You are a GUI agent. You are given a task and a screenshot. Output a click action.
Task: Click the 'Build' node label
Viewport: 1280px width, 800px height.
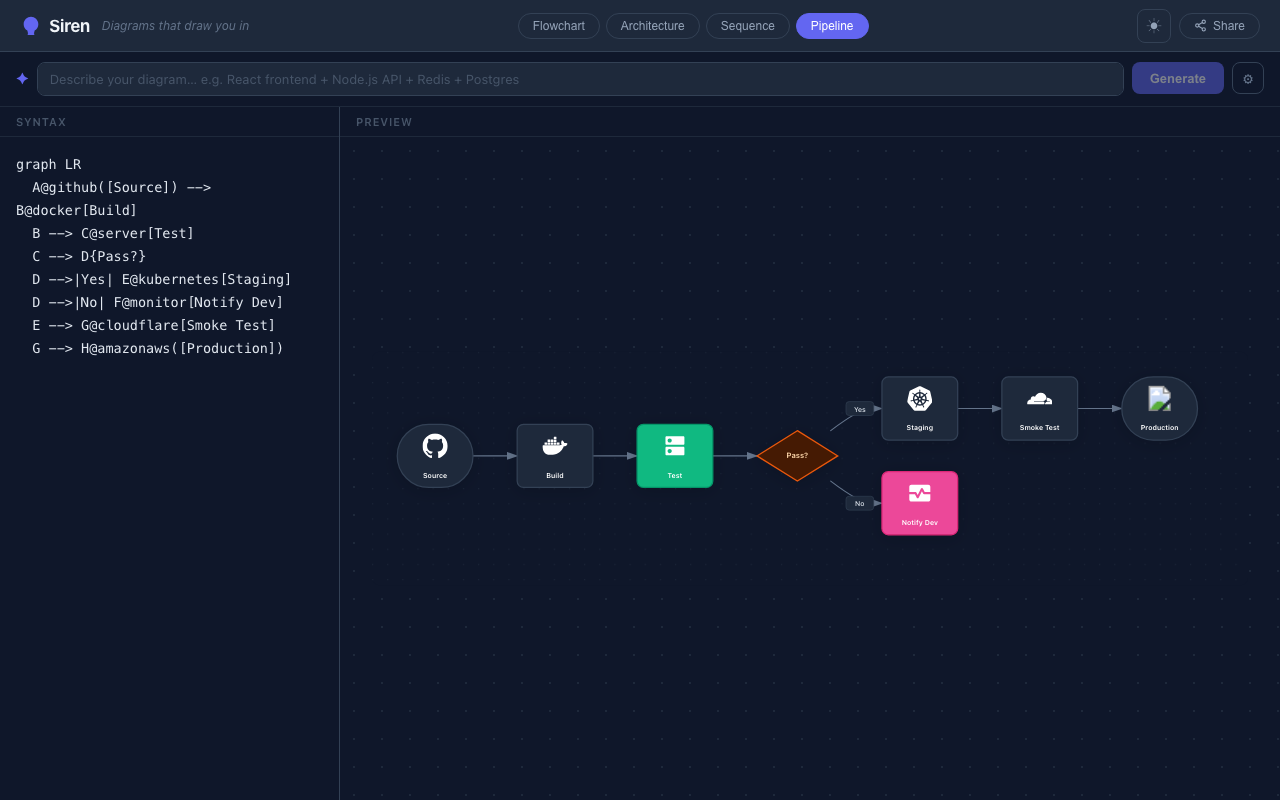555,475
